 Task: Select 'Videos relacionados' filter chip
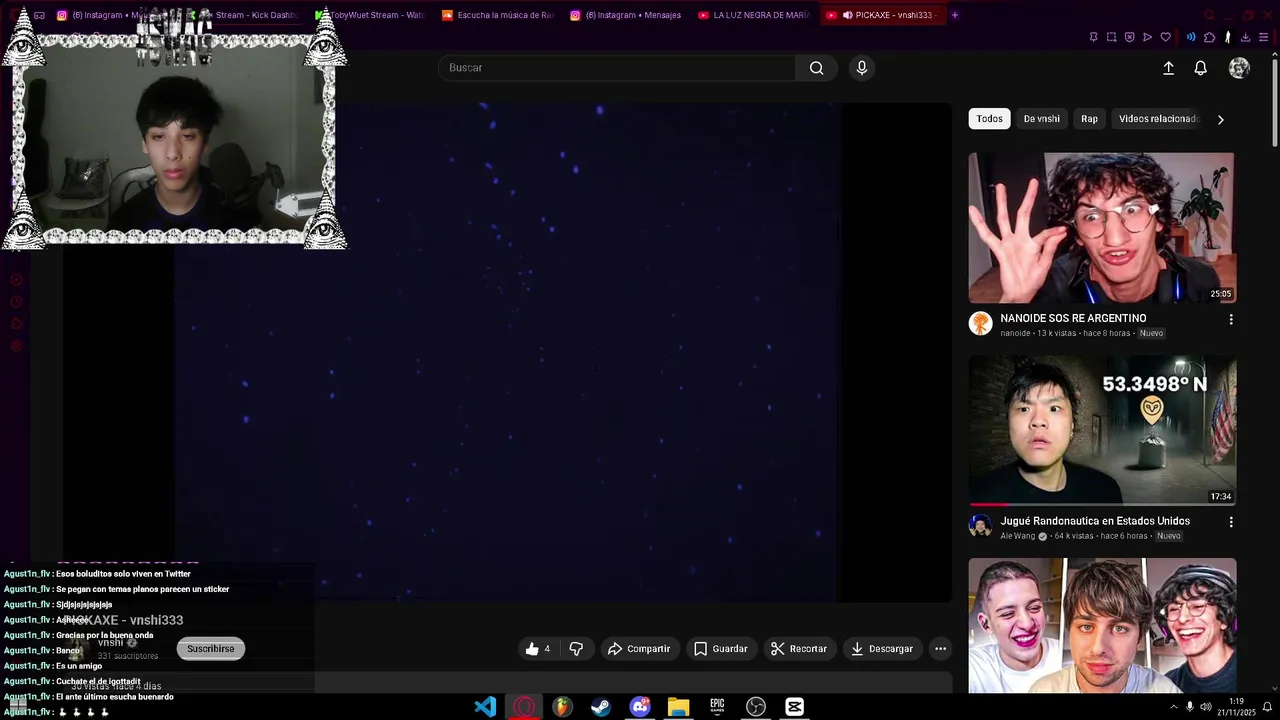[x=1156, y=119]
